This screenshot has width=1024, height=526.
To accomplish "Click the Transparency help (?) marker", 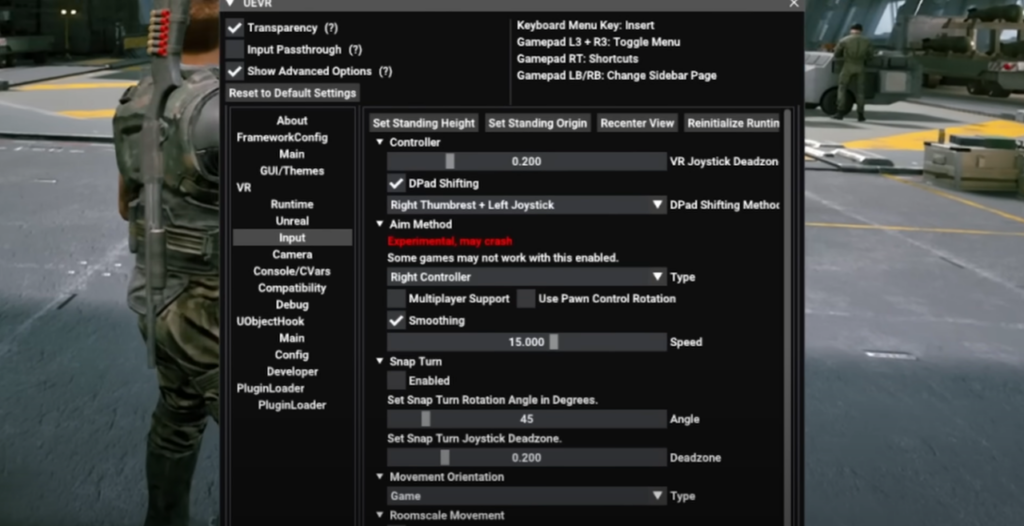I will [x=330, y=28].
